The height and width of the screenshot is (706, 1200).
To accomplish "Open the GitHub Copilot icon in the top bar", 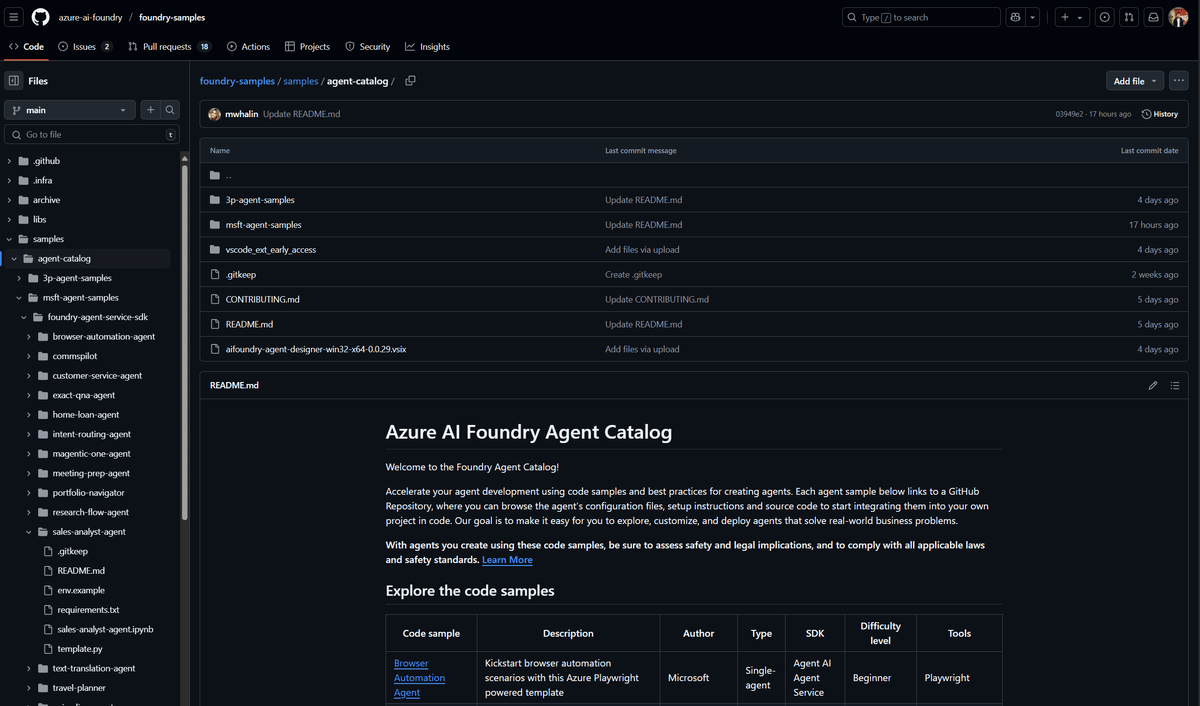I will pos(1015,16).
